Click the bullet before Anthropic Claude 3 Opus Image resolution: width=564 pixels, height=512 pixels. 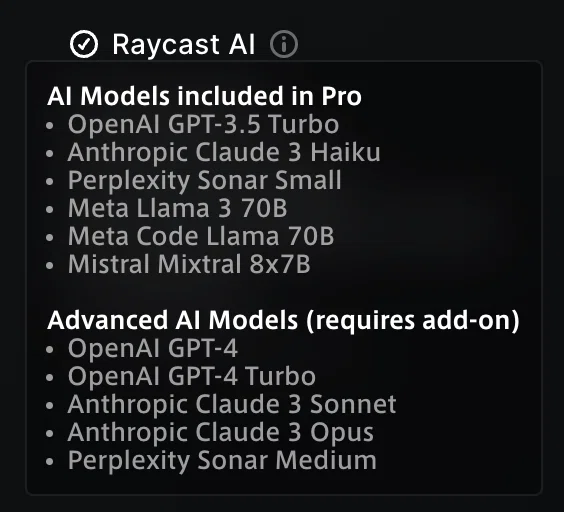click(50, 433)
